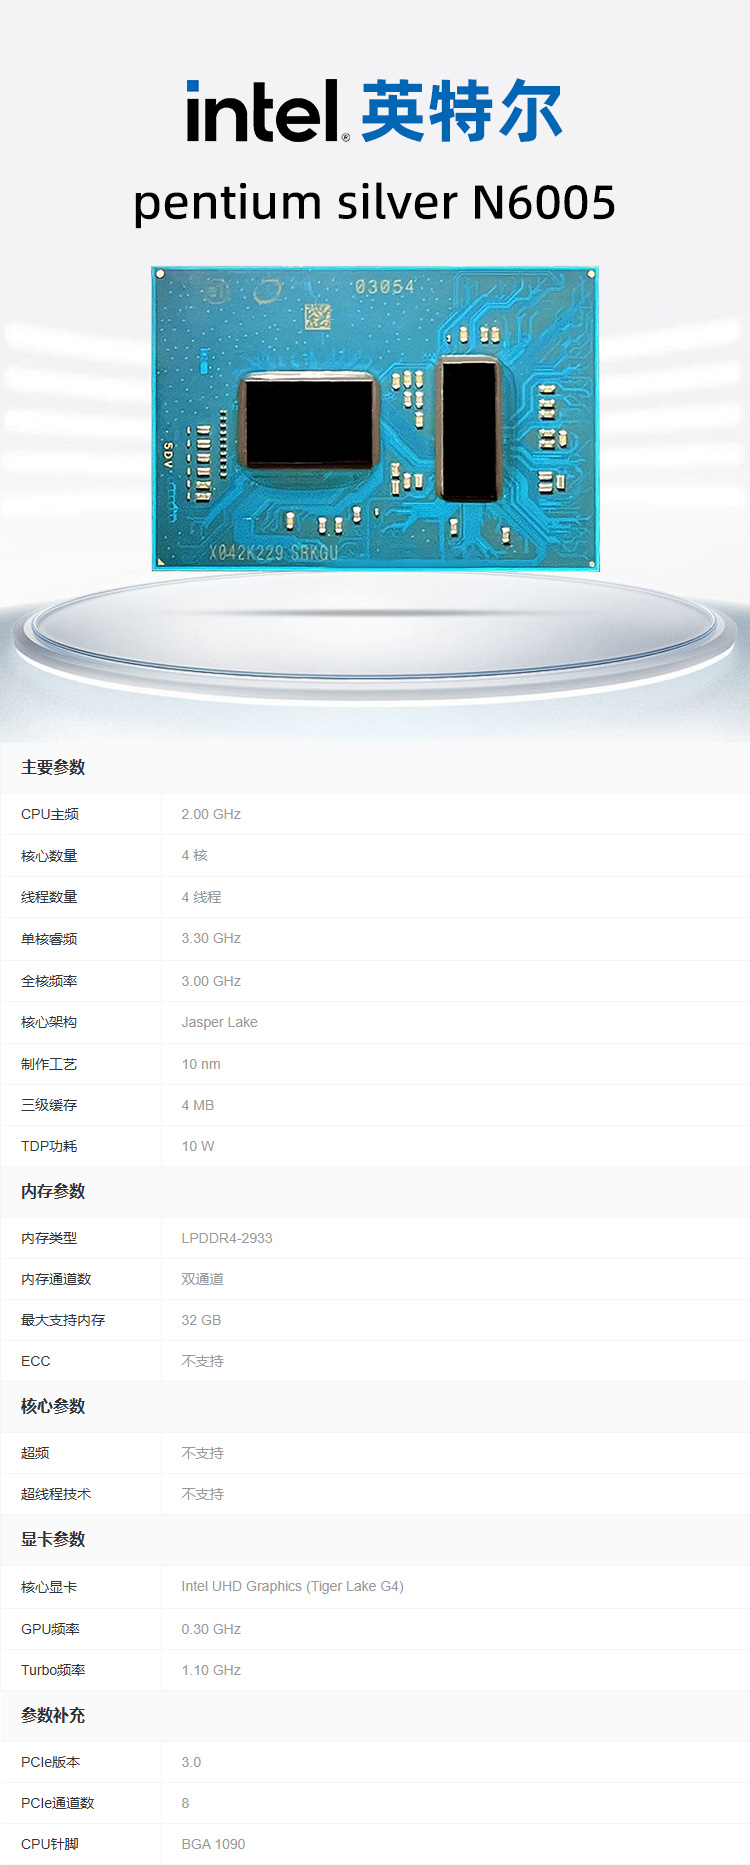Select the ECC 不支持 value
The height and width of the screenshot is (1865, 750).
pyautogui.click(x=202, y=1361)
